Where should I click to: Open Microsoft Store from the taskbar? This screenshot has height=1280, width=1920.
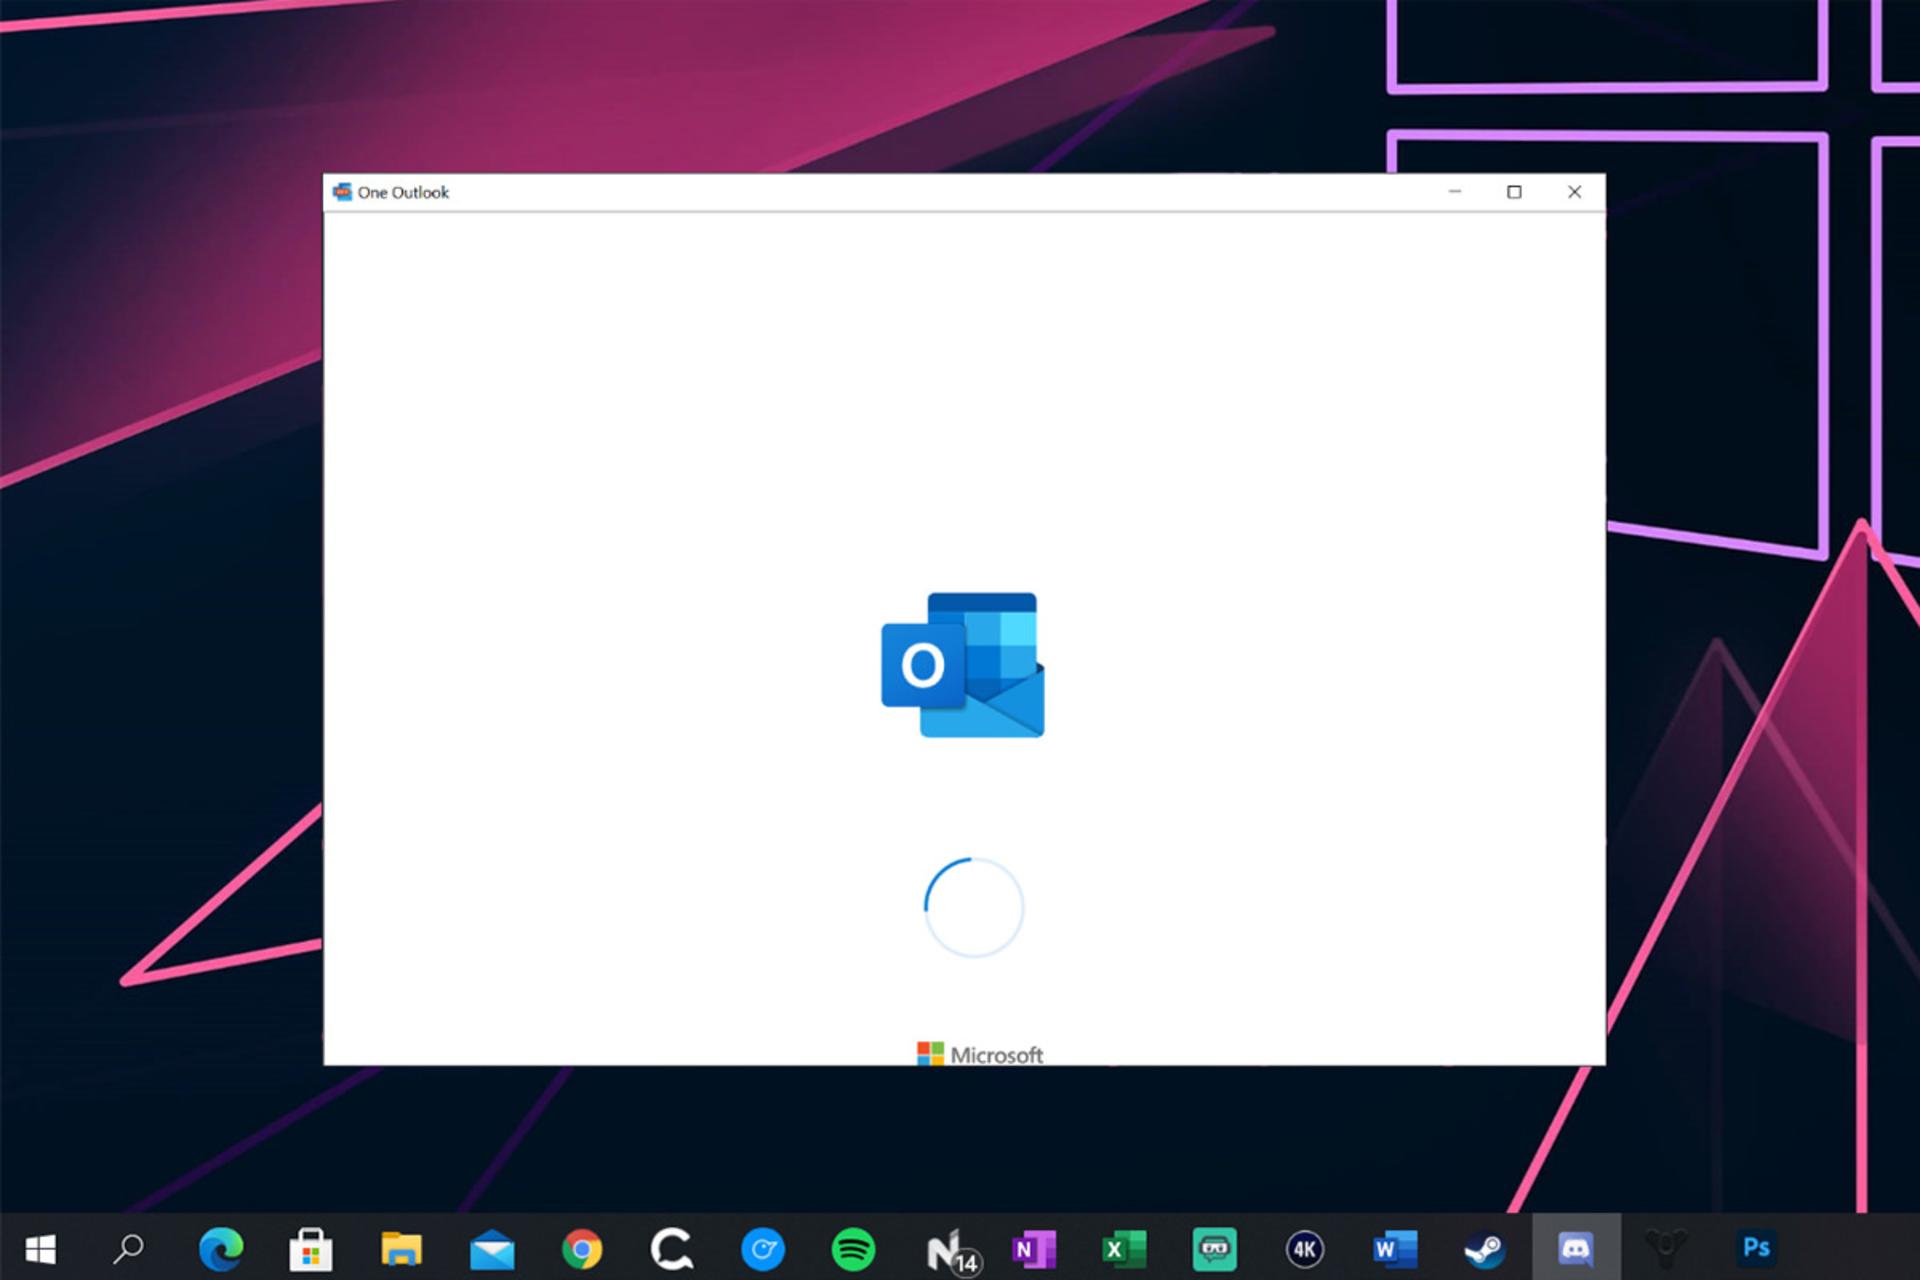pos(310,1248)
